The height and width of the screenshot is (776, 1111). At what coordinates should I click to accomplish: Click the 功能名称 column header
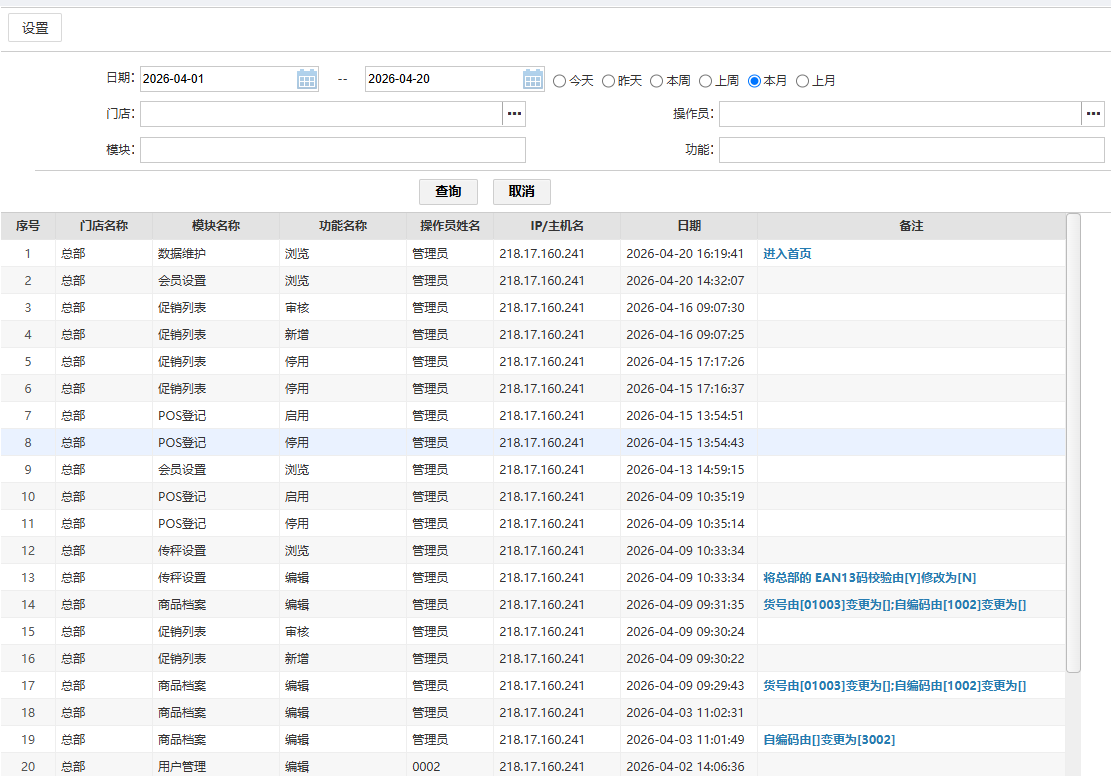pyautogui.click(x=342, y=226)
